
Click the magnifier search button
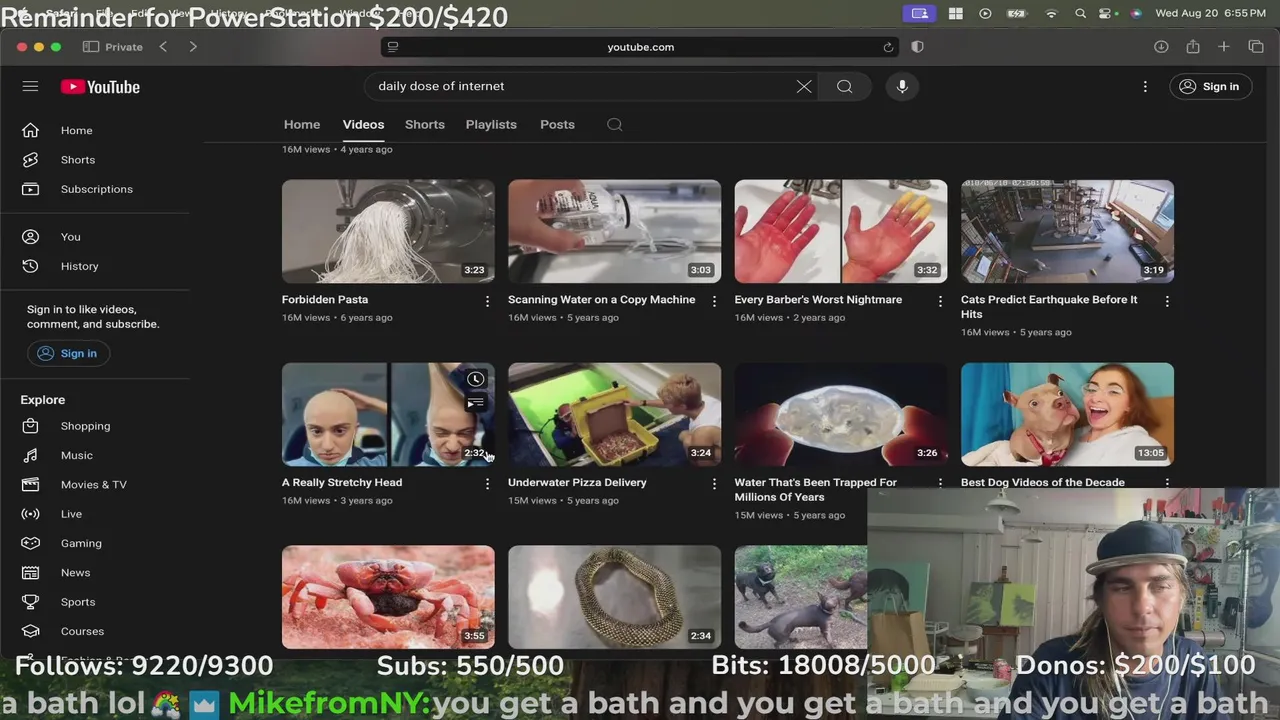coord(845,86)
